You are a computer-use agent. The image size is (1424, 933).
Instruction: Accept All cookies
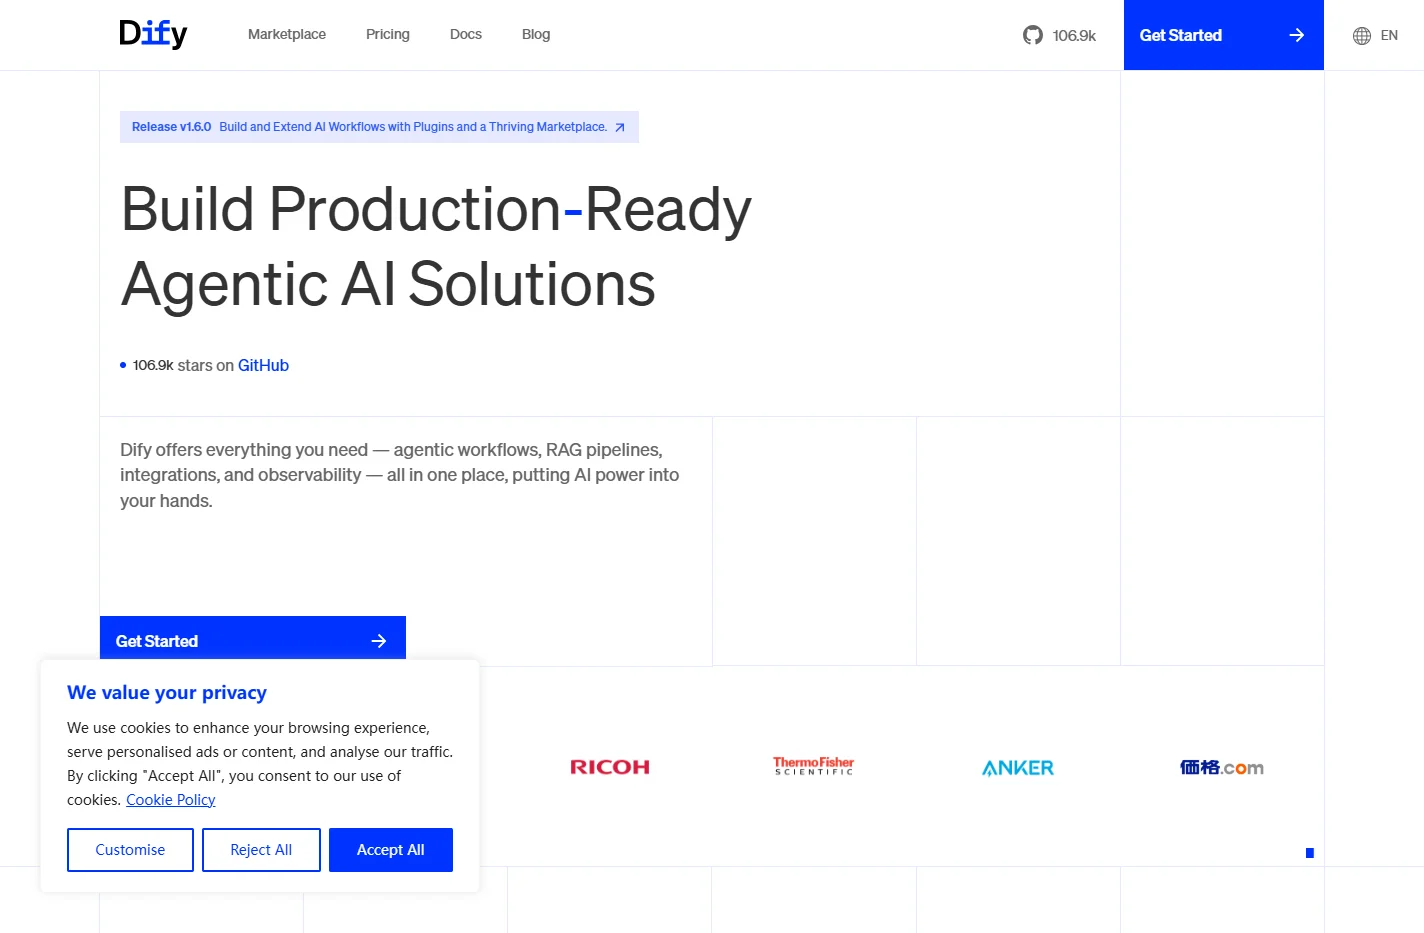tap(391, 850)
